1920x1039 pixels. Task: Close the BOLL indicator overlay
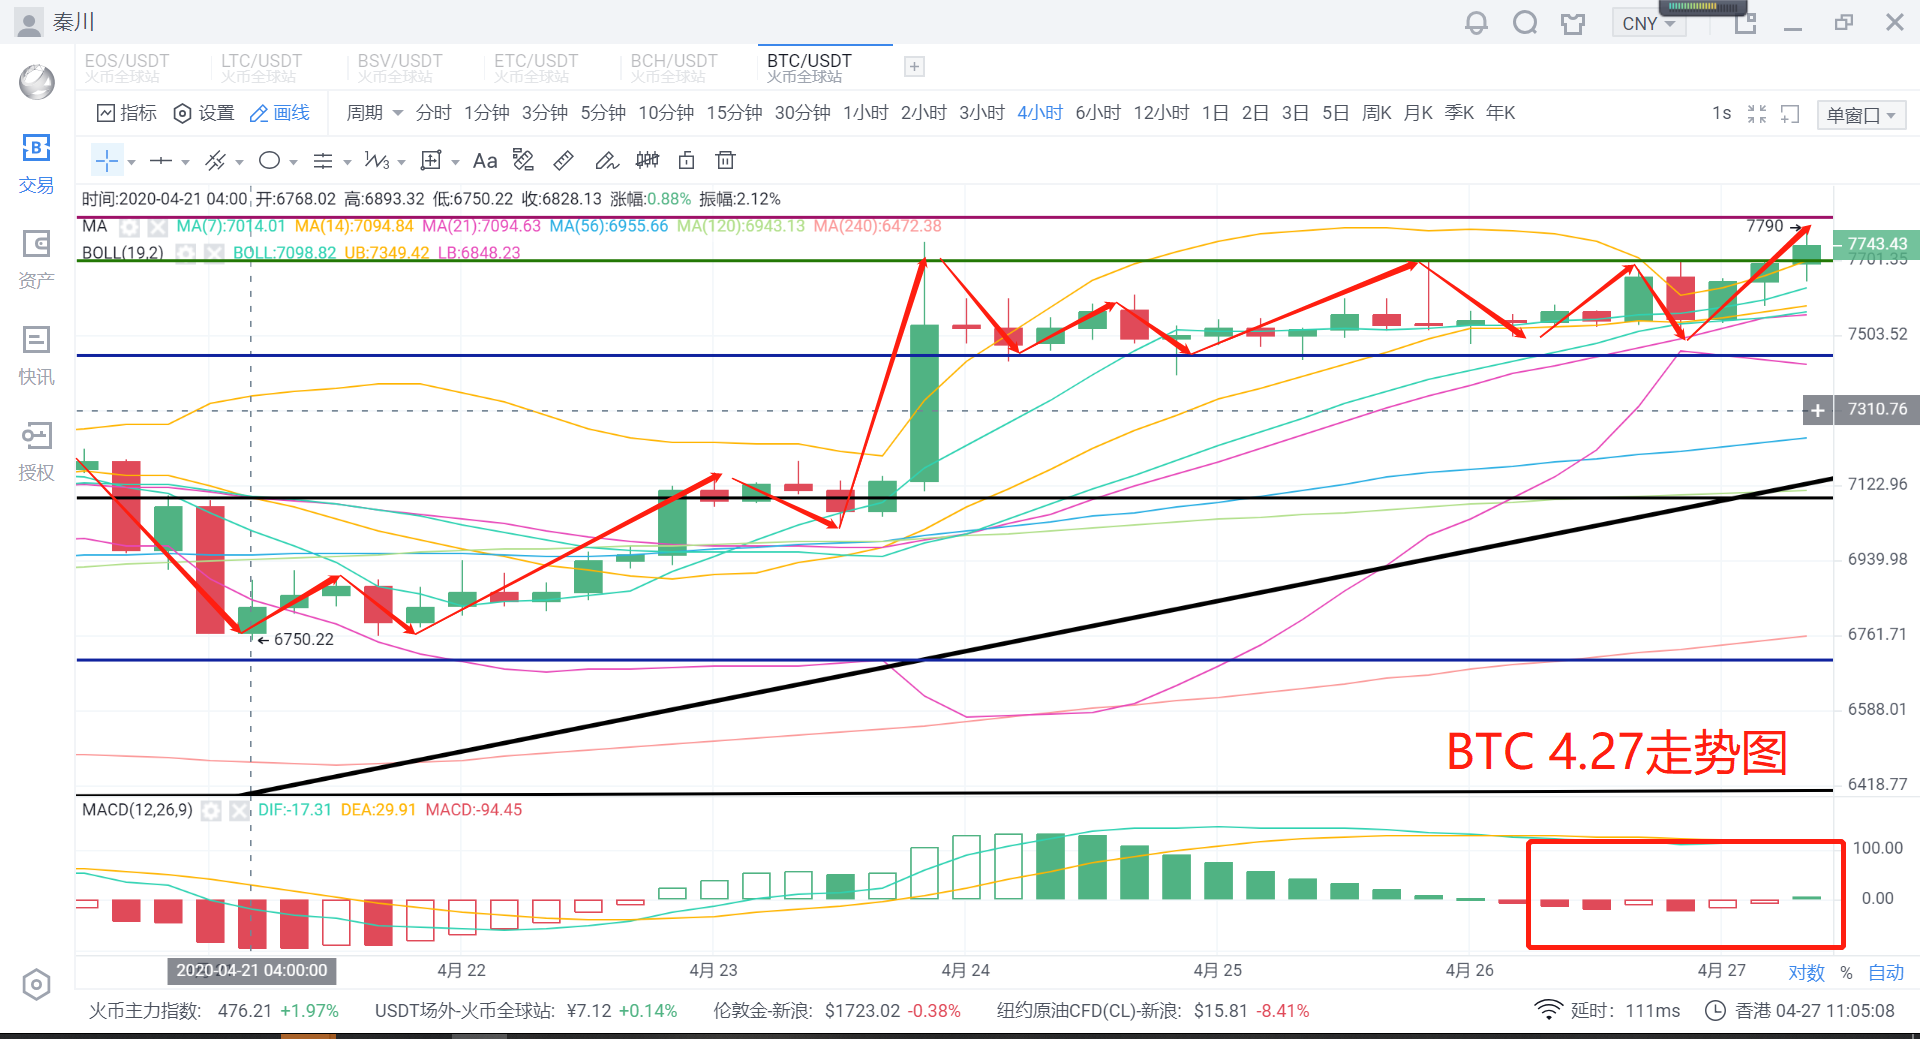pyautogui.click(x=214, y=253)
